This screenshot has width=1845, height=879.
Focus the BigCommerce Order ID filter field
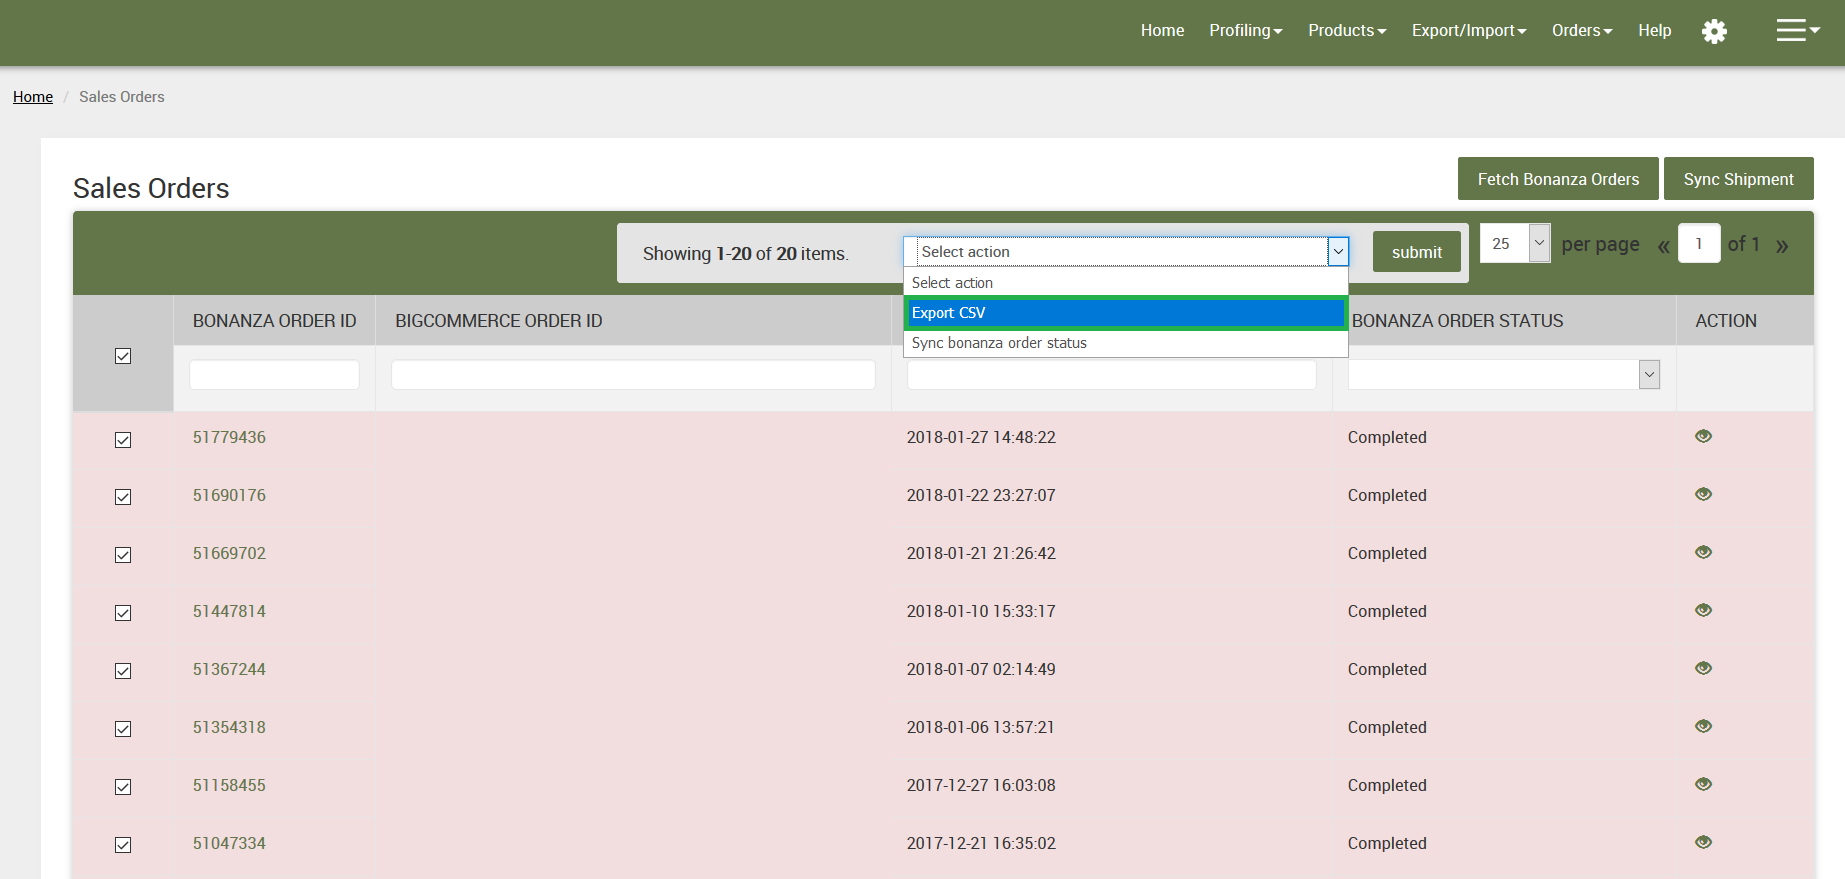click(x=633, y=374)
